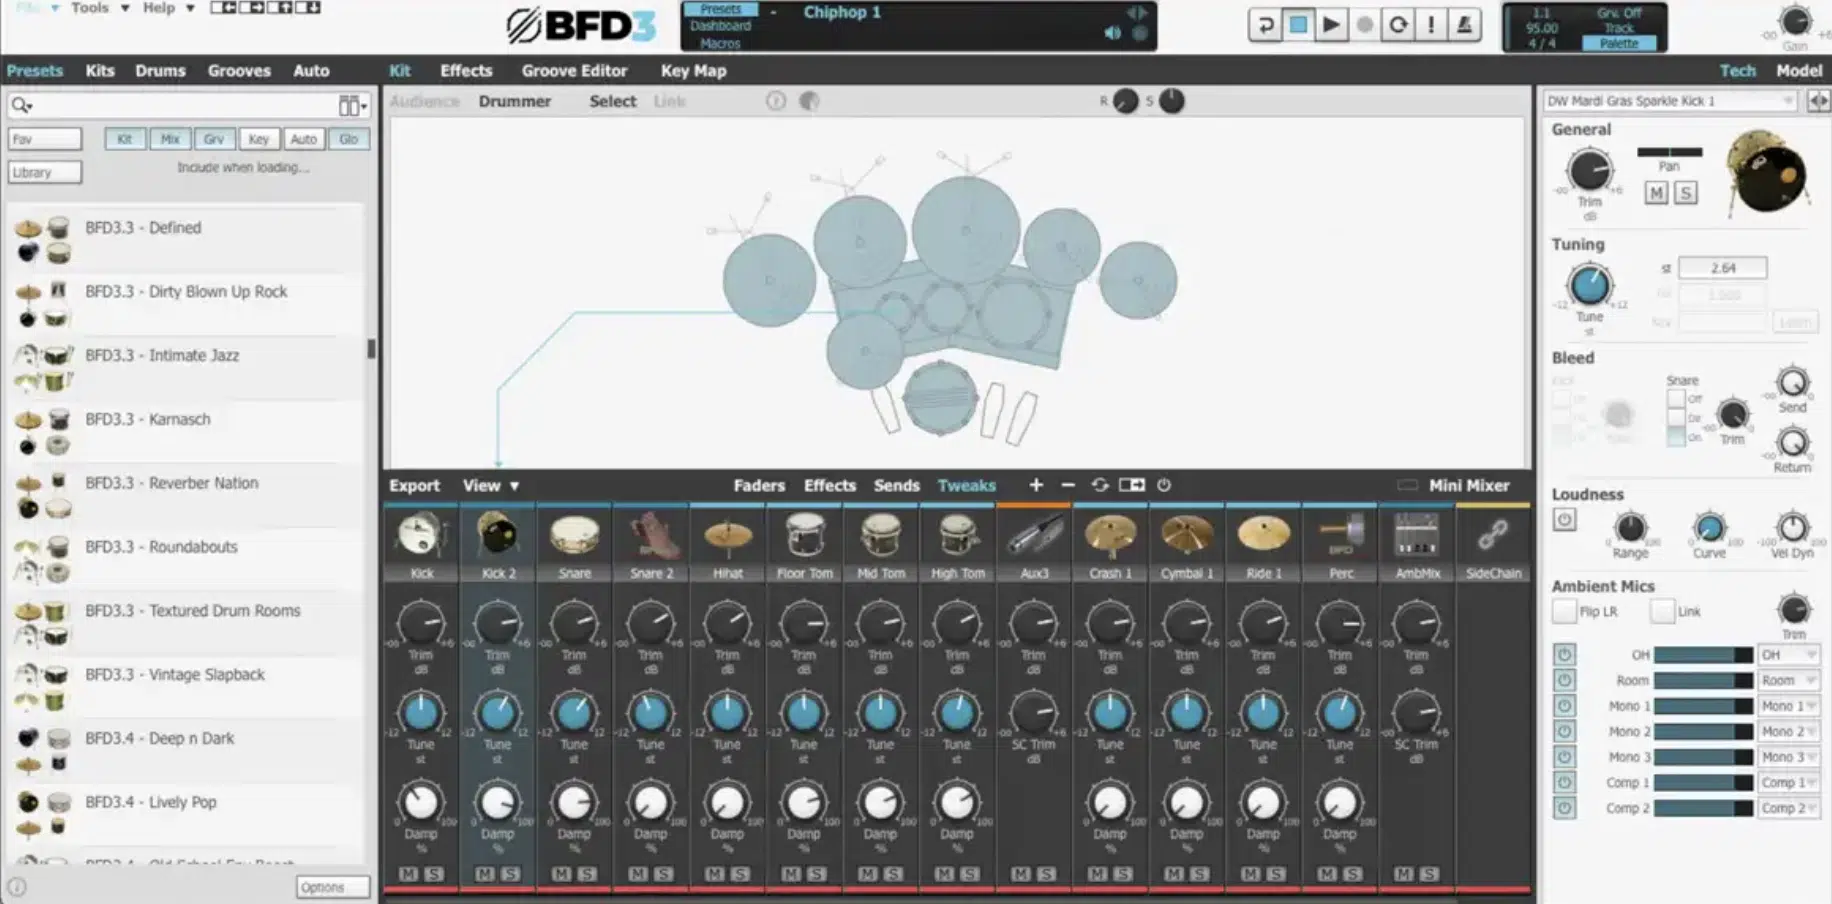The width and height of the screenshot is (1832, 904).
Task: Open the Help menu dropdown
Action: pos(168,8)
